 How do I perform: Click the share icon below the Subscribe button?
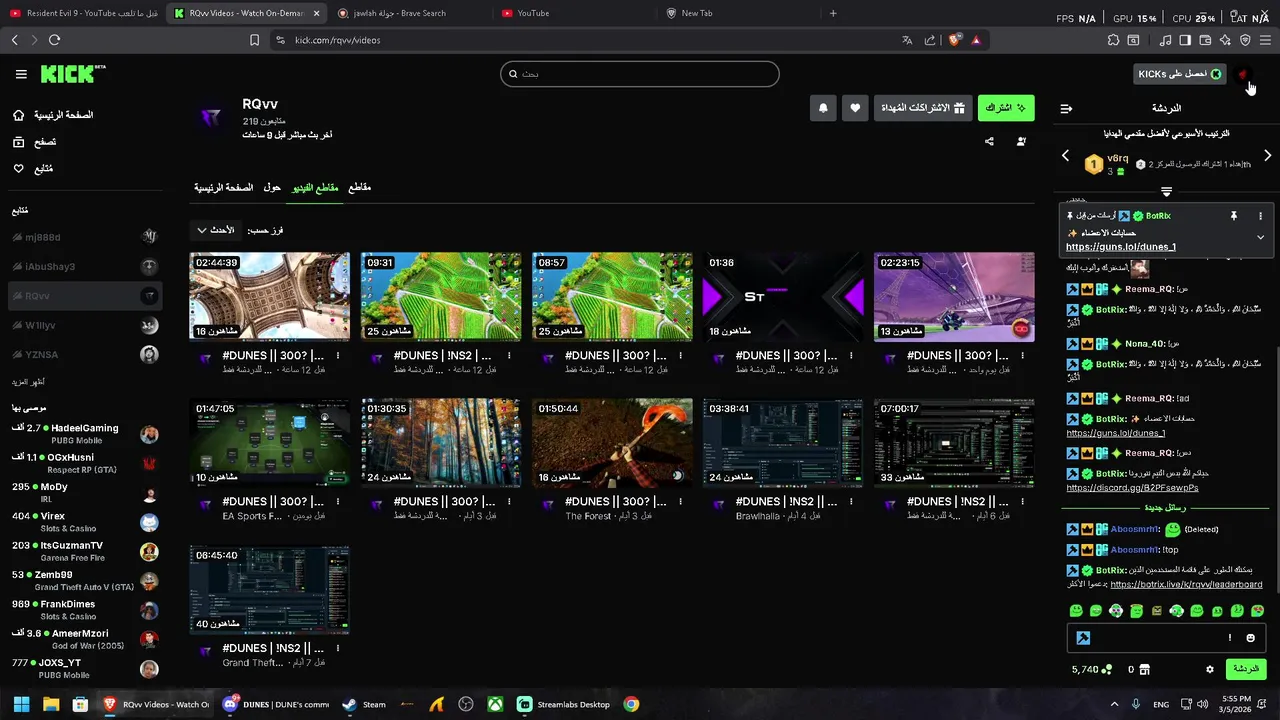pos(989,142)
